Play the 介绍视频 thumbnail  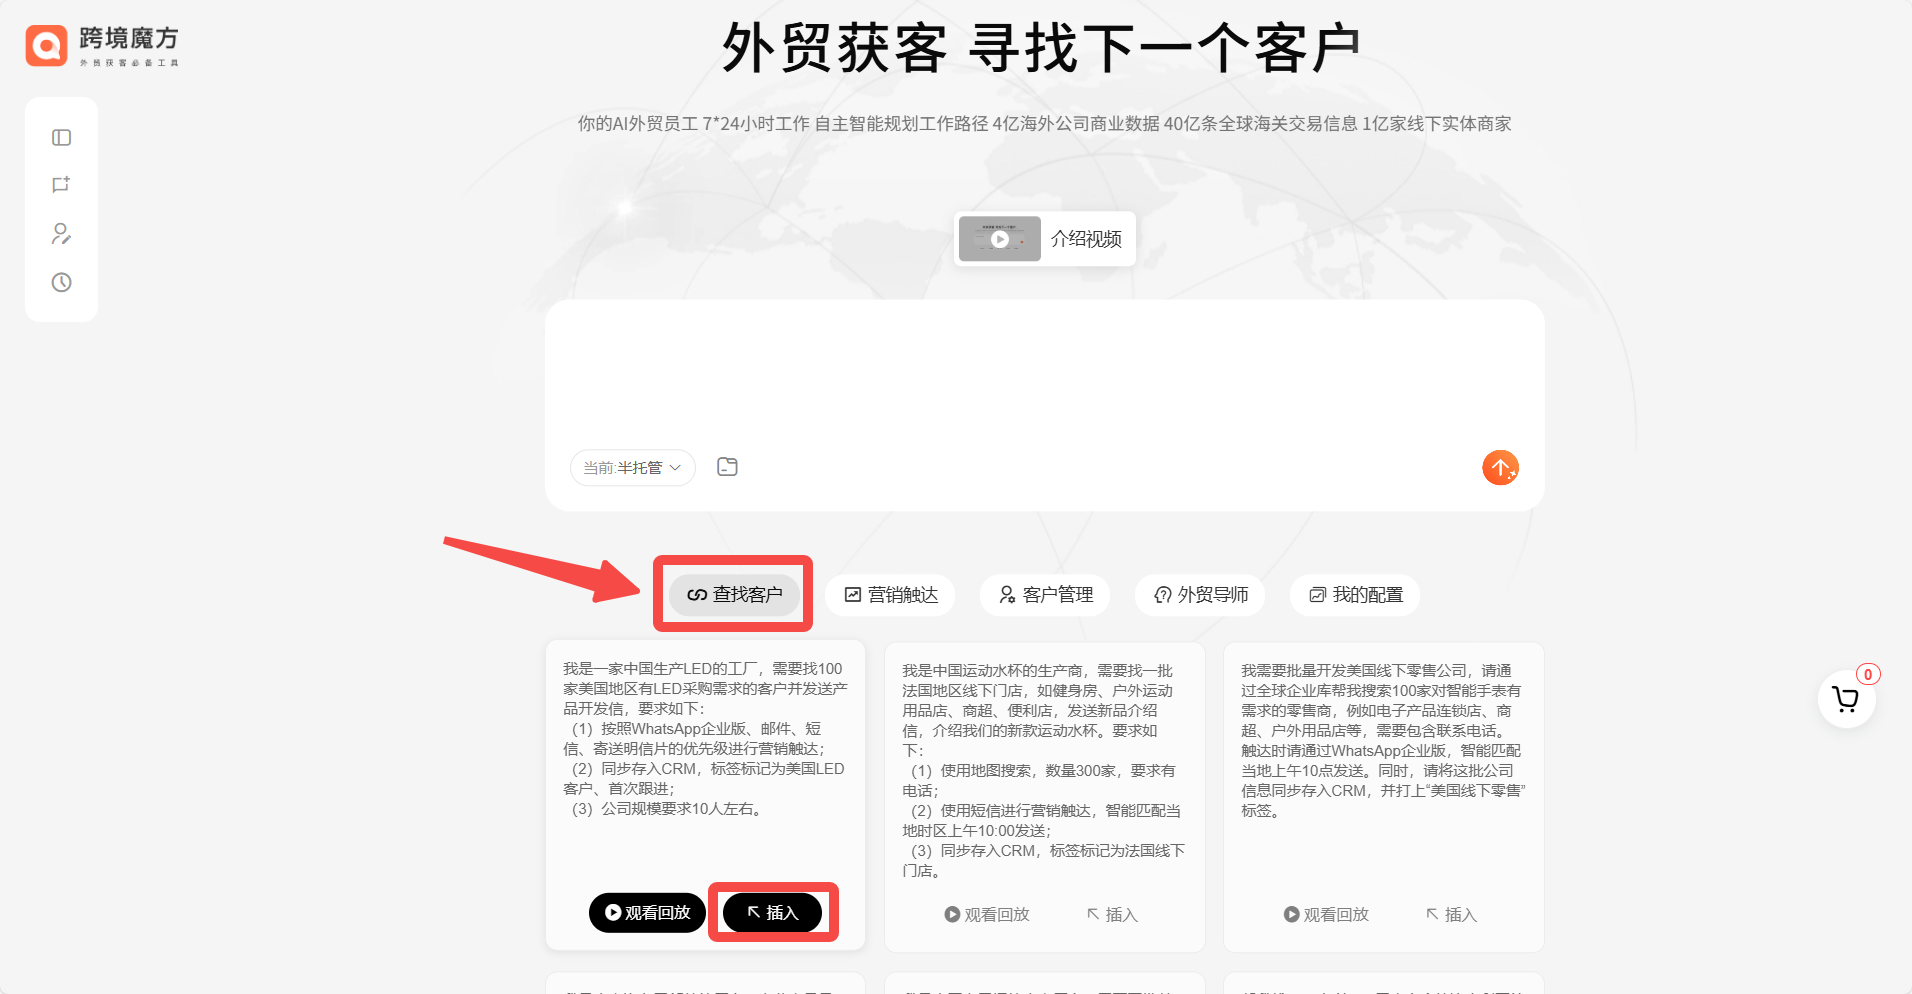(1000, 240)
